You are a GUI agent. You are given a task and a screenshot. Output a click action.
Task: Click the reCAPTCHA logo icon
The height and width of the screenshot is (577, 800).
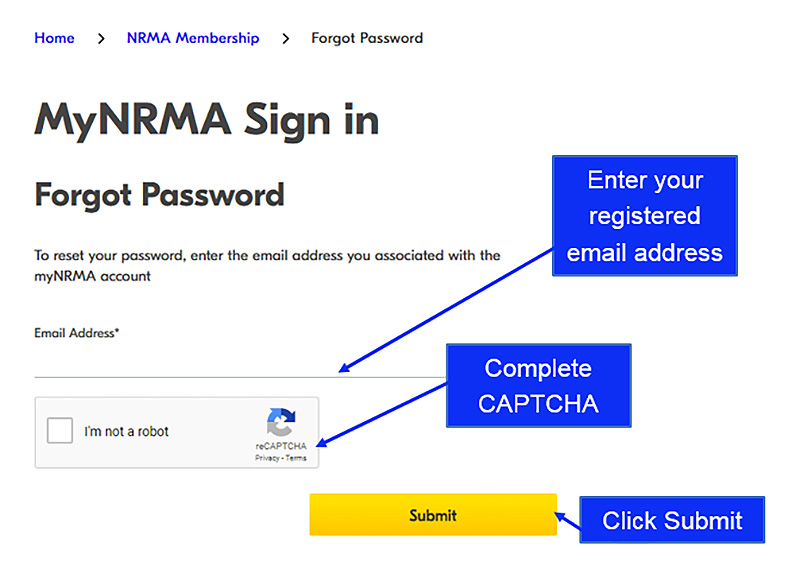[281, 422]
